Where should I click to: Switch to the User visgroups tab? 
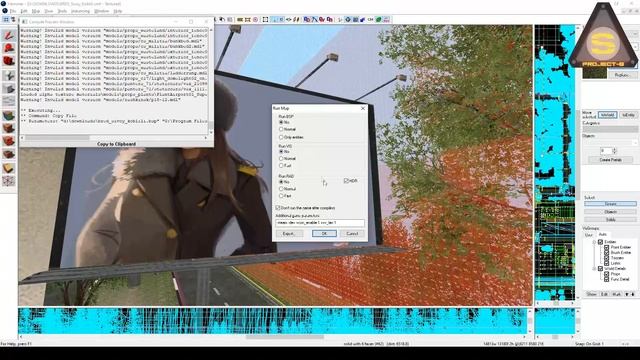pos(589,235)
